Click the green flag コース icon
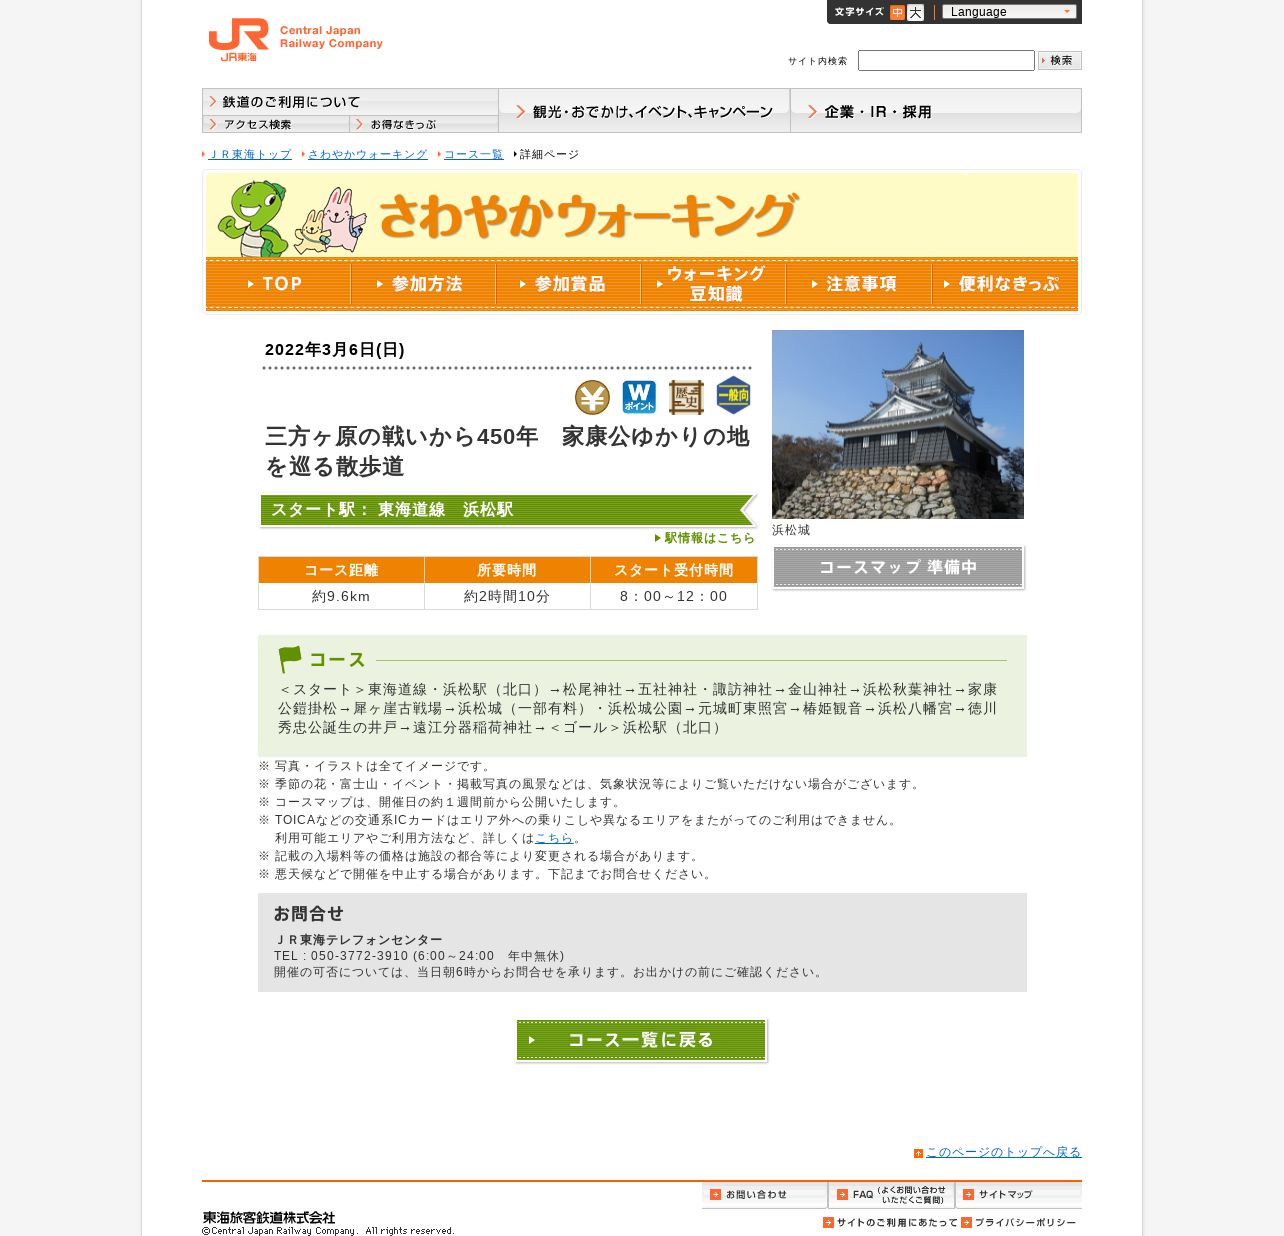Viewport: 1284px width, 1236px height. click(290, 659)
